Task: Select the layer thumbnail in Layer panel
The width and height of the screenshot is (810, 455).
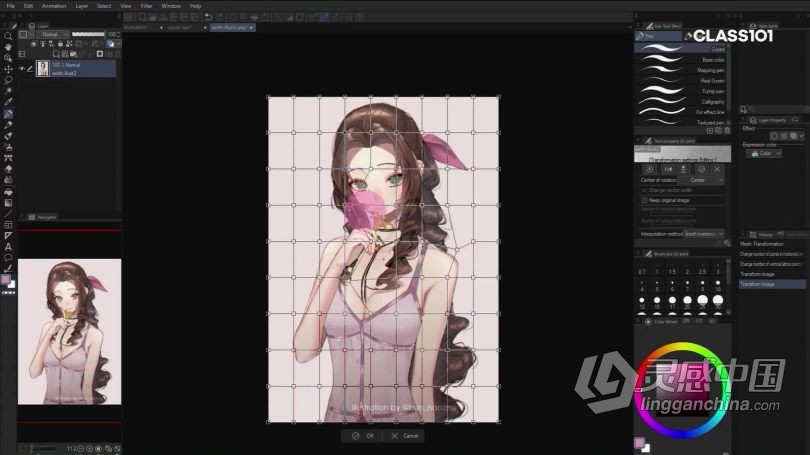Action: tap(42, 68)
